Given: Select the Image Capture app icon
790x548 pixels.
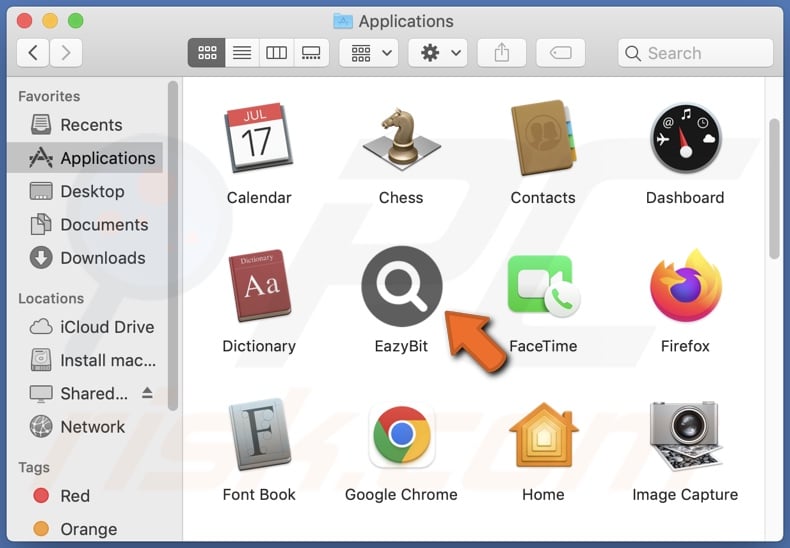Looking at the screenshot, I should [x=685, y=435].
